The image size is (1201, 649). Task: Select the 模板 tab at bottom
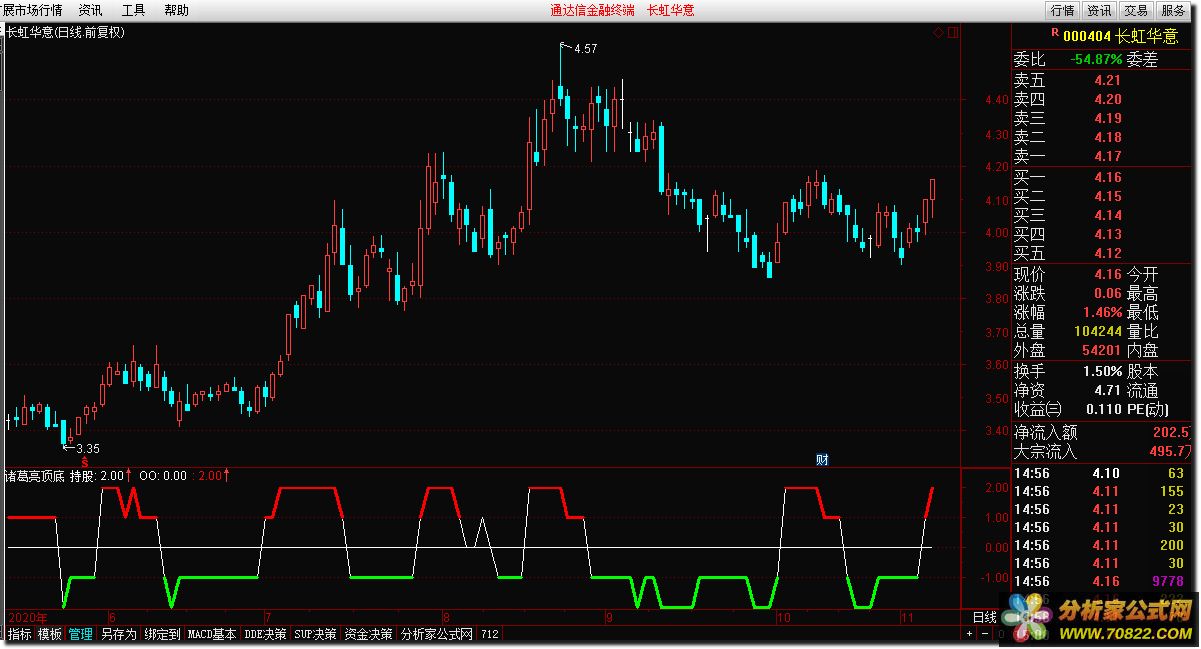pyautogui.click(x=50, y=634)
